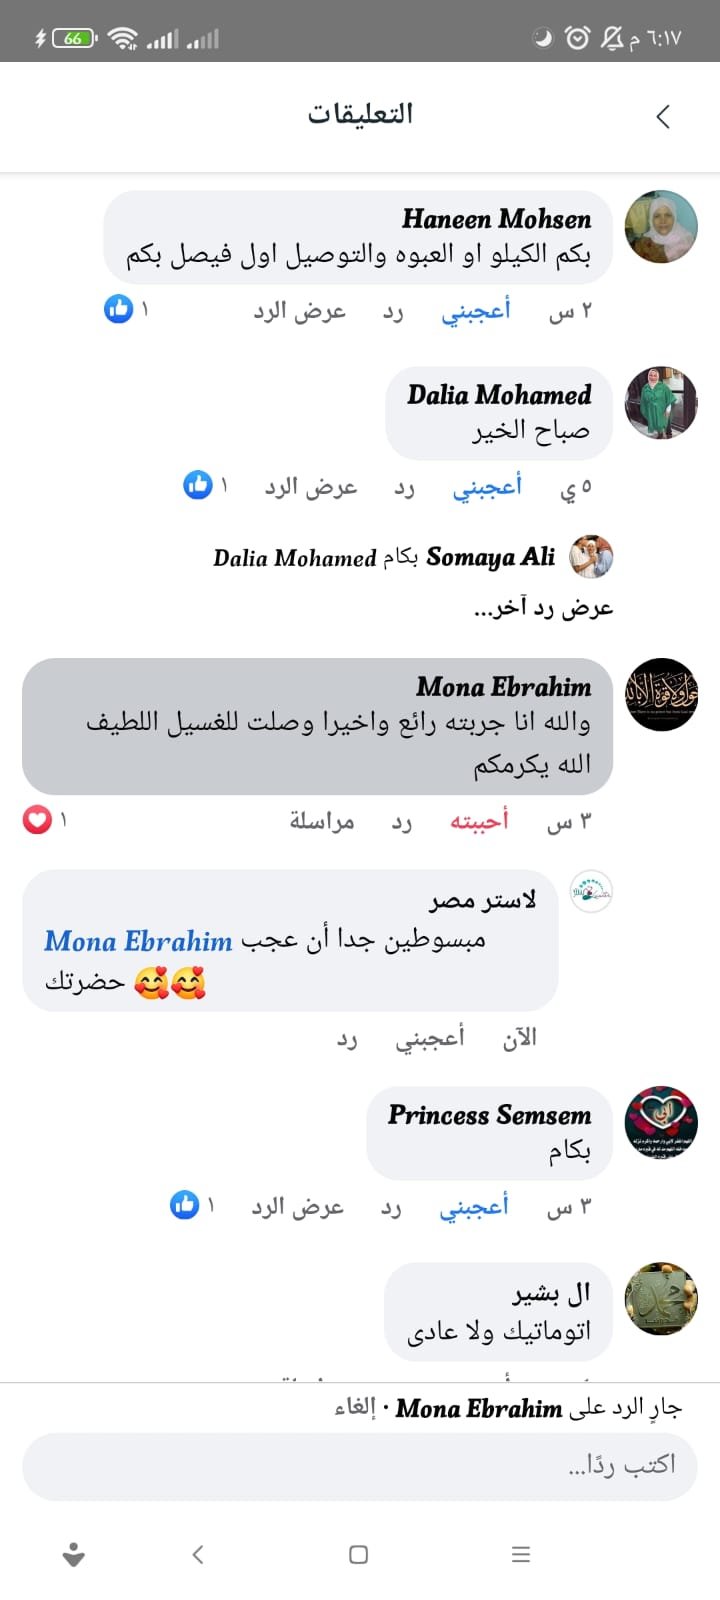
Task: Tap the like count icon on Princess Semsem's comment
Action: pos(185,1205)
